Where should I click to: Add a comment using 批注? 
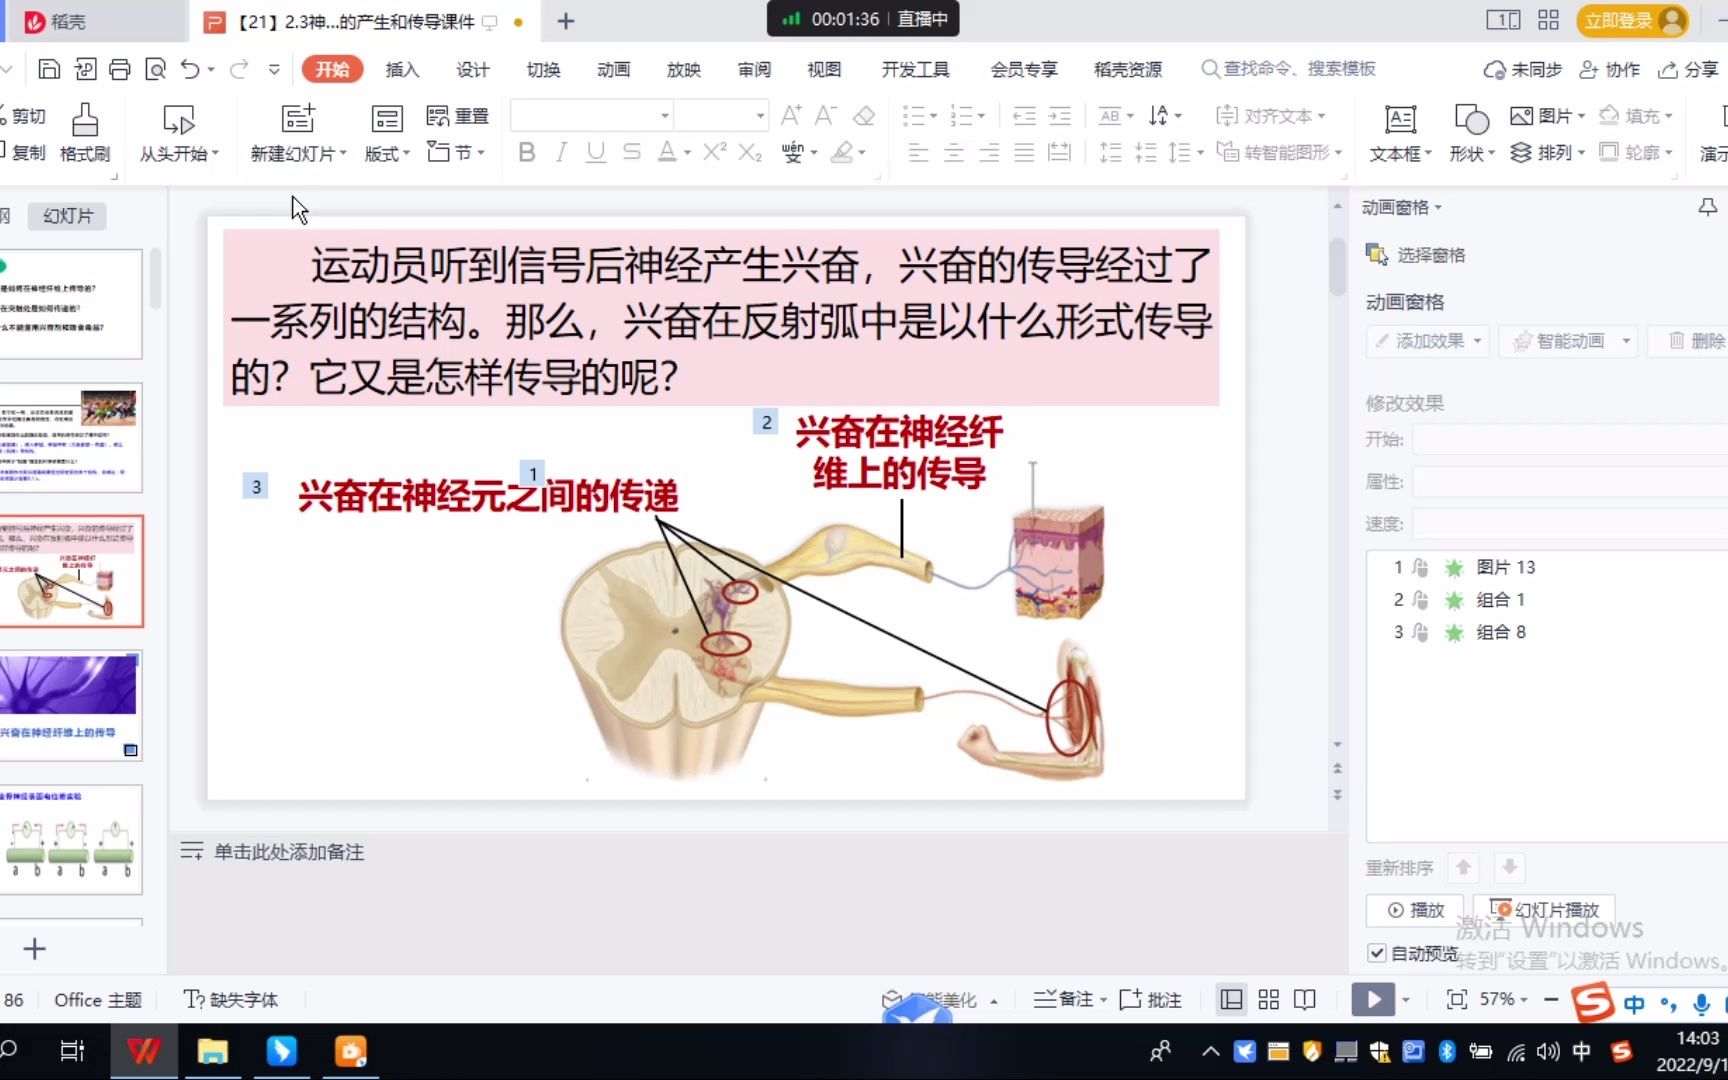[1150, 999]
